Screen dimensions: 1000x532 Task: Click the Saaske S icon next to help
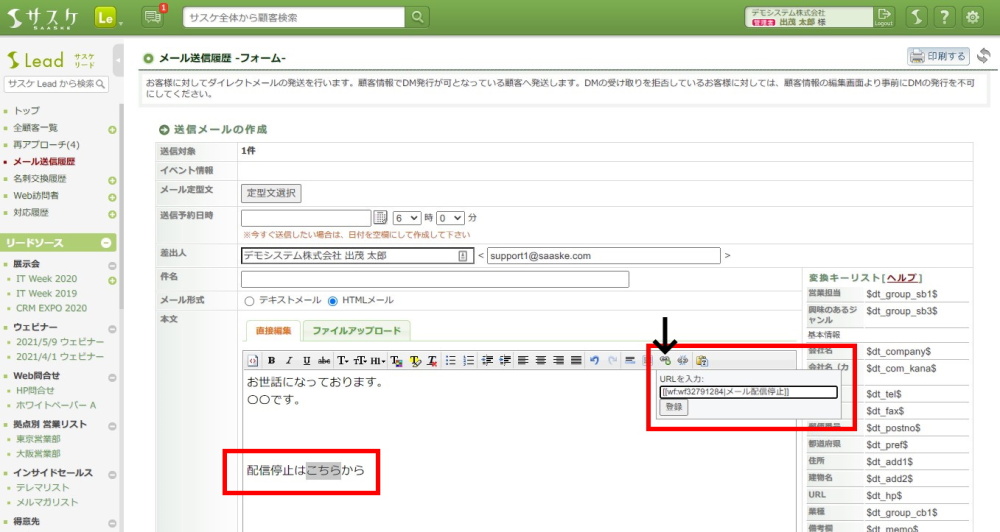(916, 17)
